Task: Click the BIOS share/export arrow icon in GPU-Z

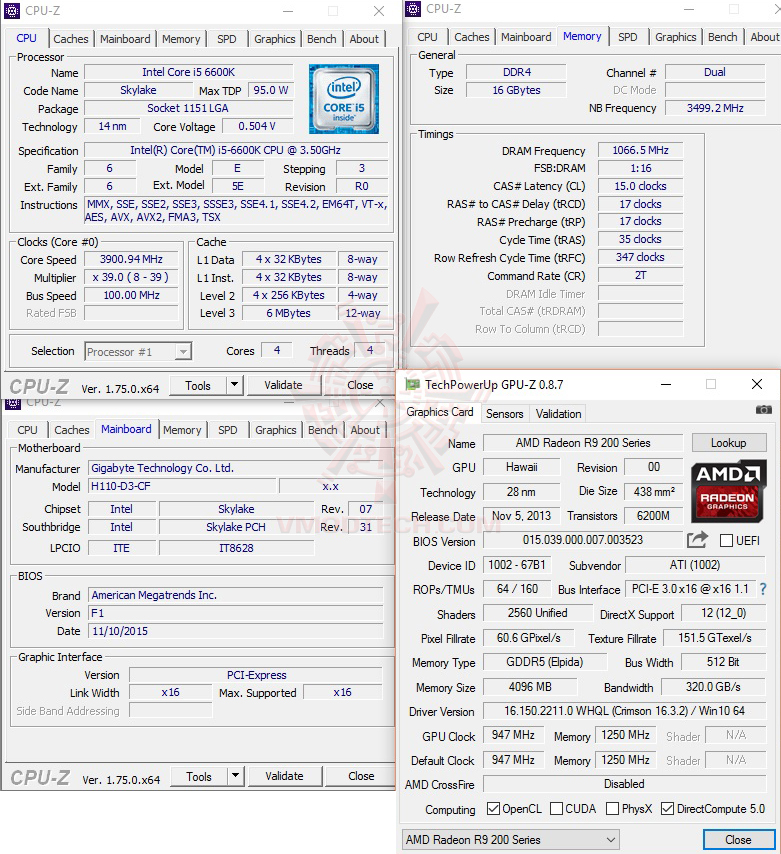Action: point(697,540)
